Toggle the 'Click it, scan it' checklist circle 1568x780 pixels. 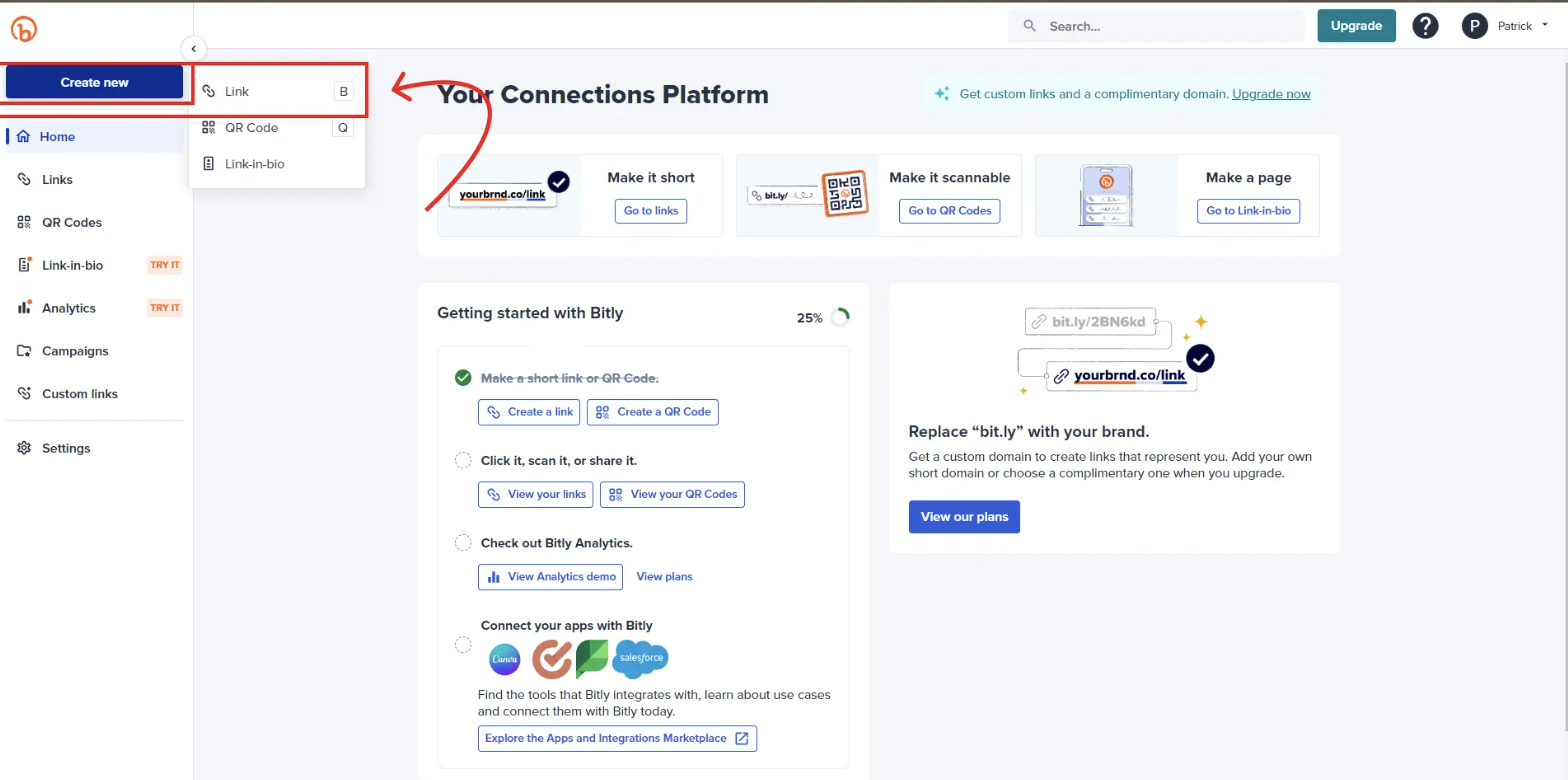[463, 460]
